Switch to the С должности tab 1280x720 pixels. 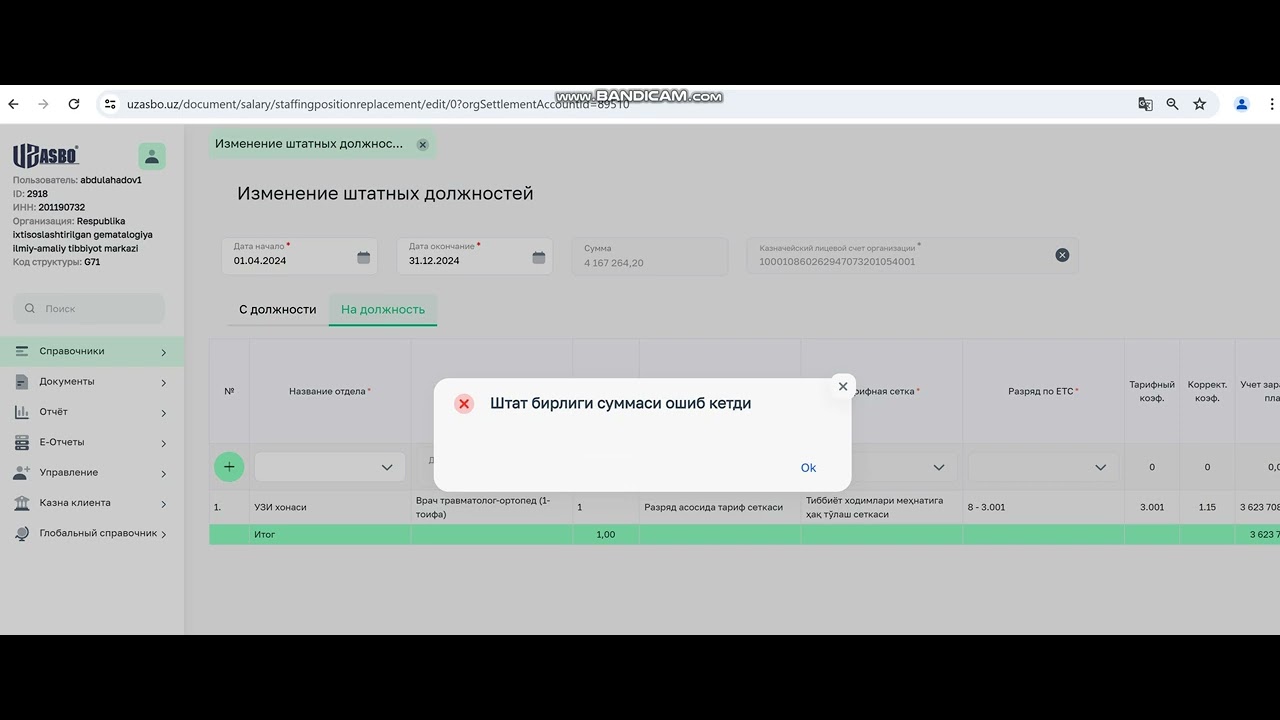pos(278,309)
